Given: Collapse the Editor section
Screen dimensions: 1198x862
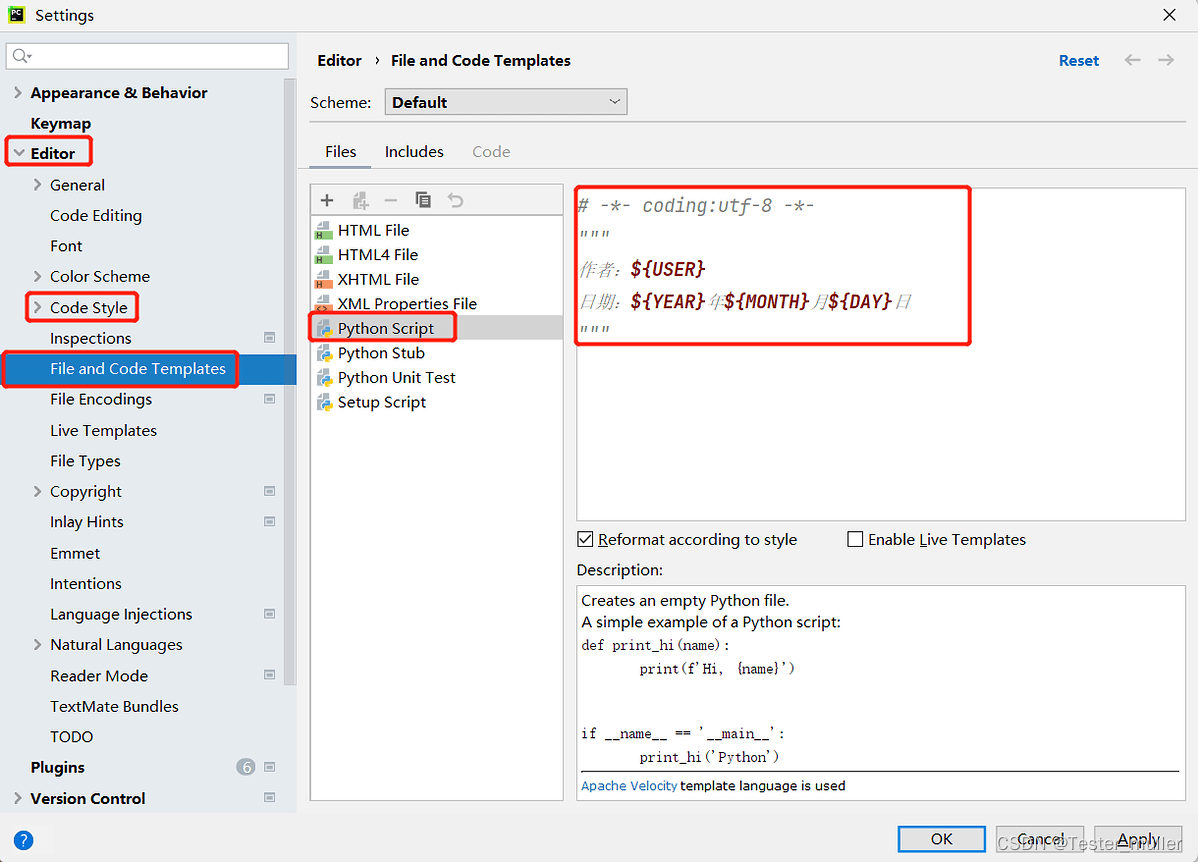Looking at the screenshot, I should point(19,153).
